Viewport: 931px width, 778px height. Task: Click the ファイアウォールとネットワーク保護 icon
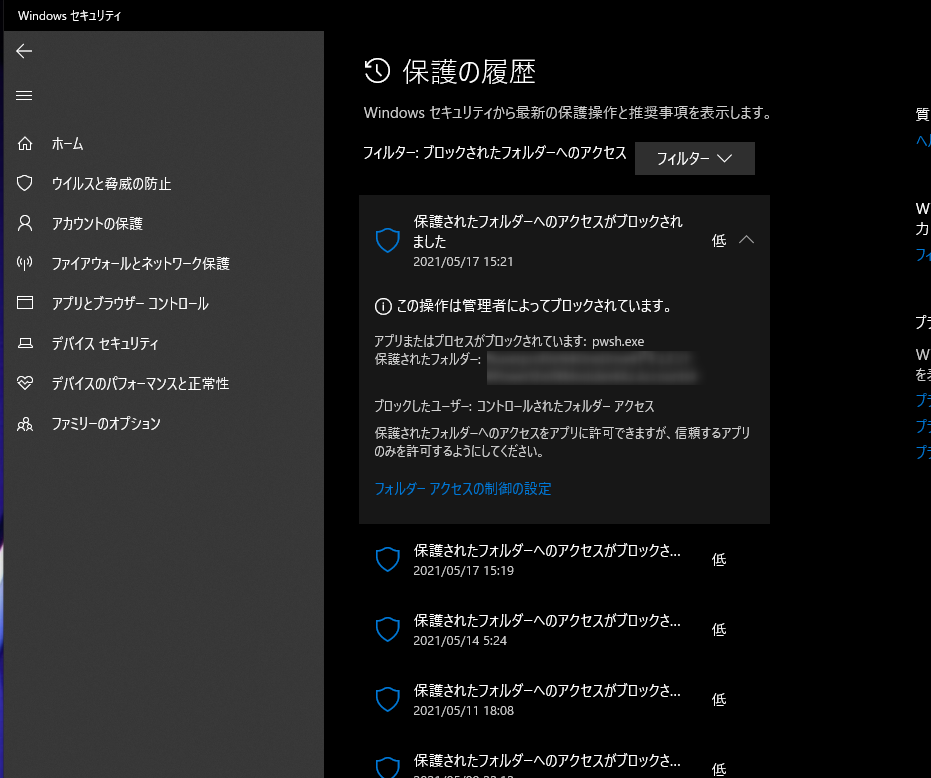(x=24, y=263)
